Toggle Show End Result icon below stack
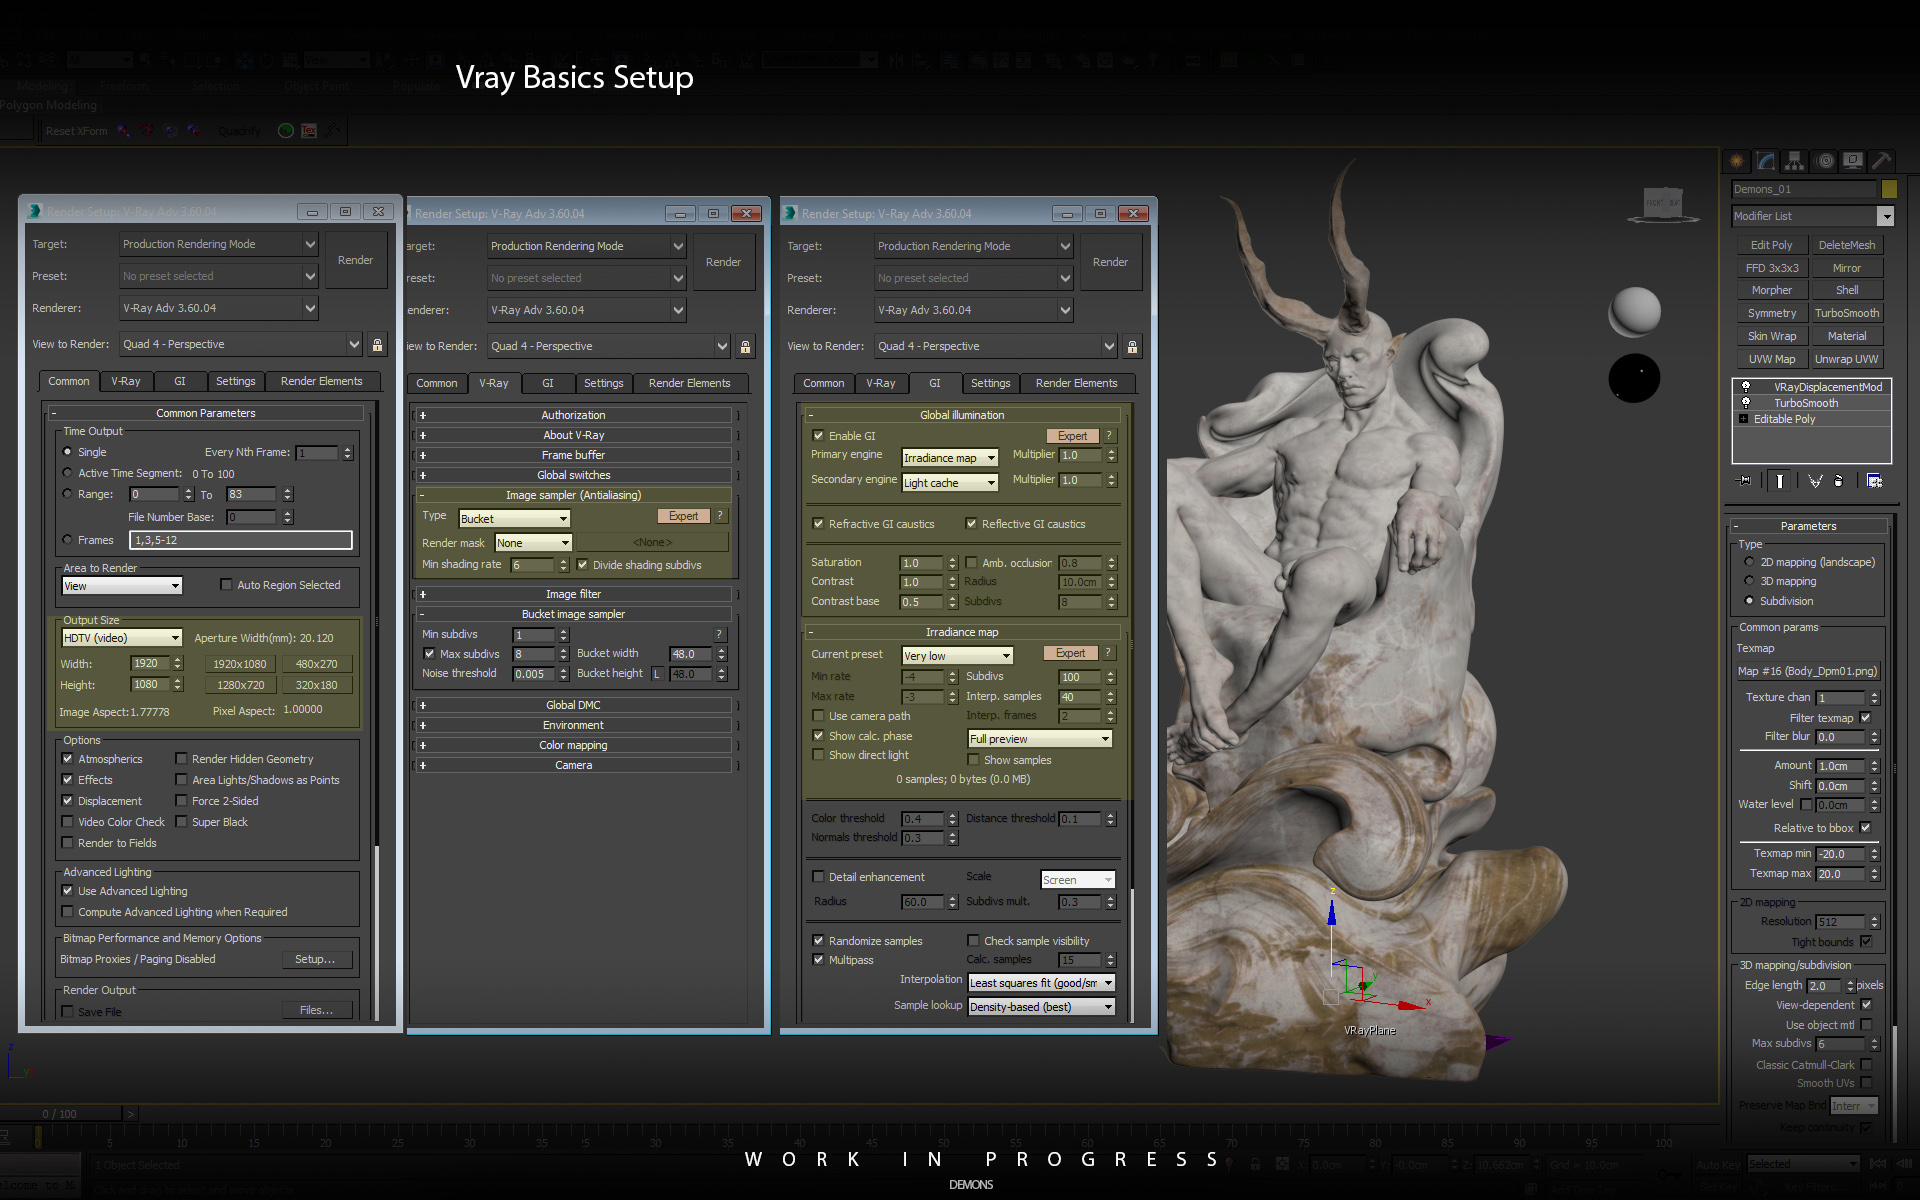The width and height of the screenshot is (1920, 1200). [x=1779, y=481]
